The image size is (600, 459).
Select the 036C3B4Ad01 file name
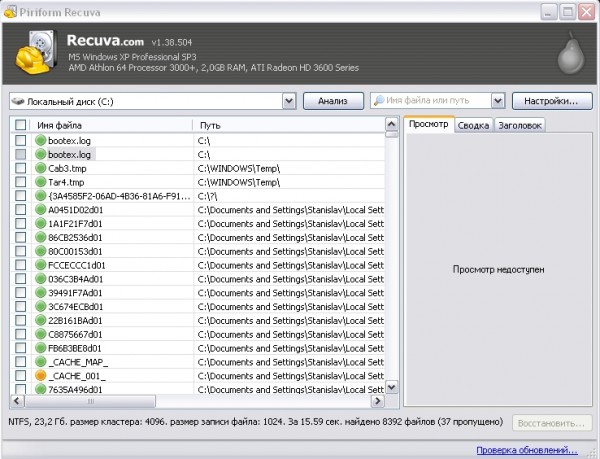[75, 279]
